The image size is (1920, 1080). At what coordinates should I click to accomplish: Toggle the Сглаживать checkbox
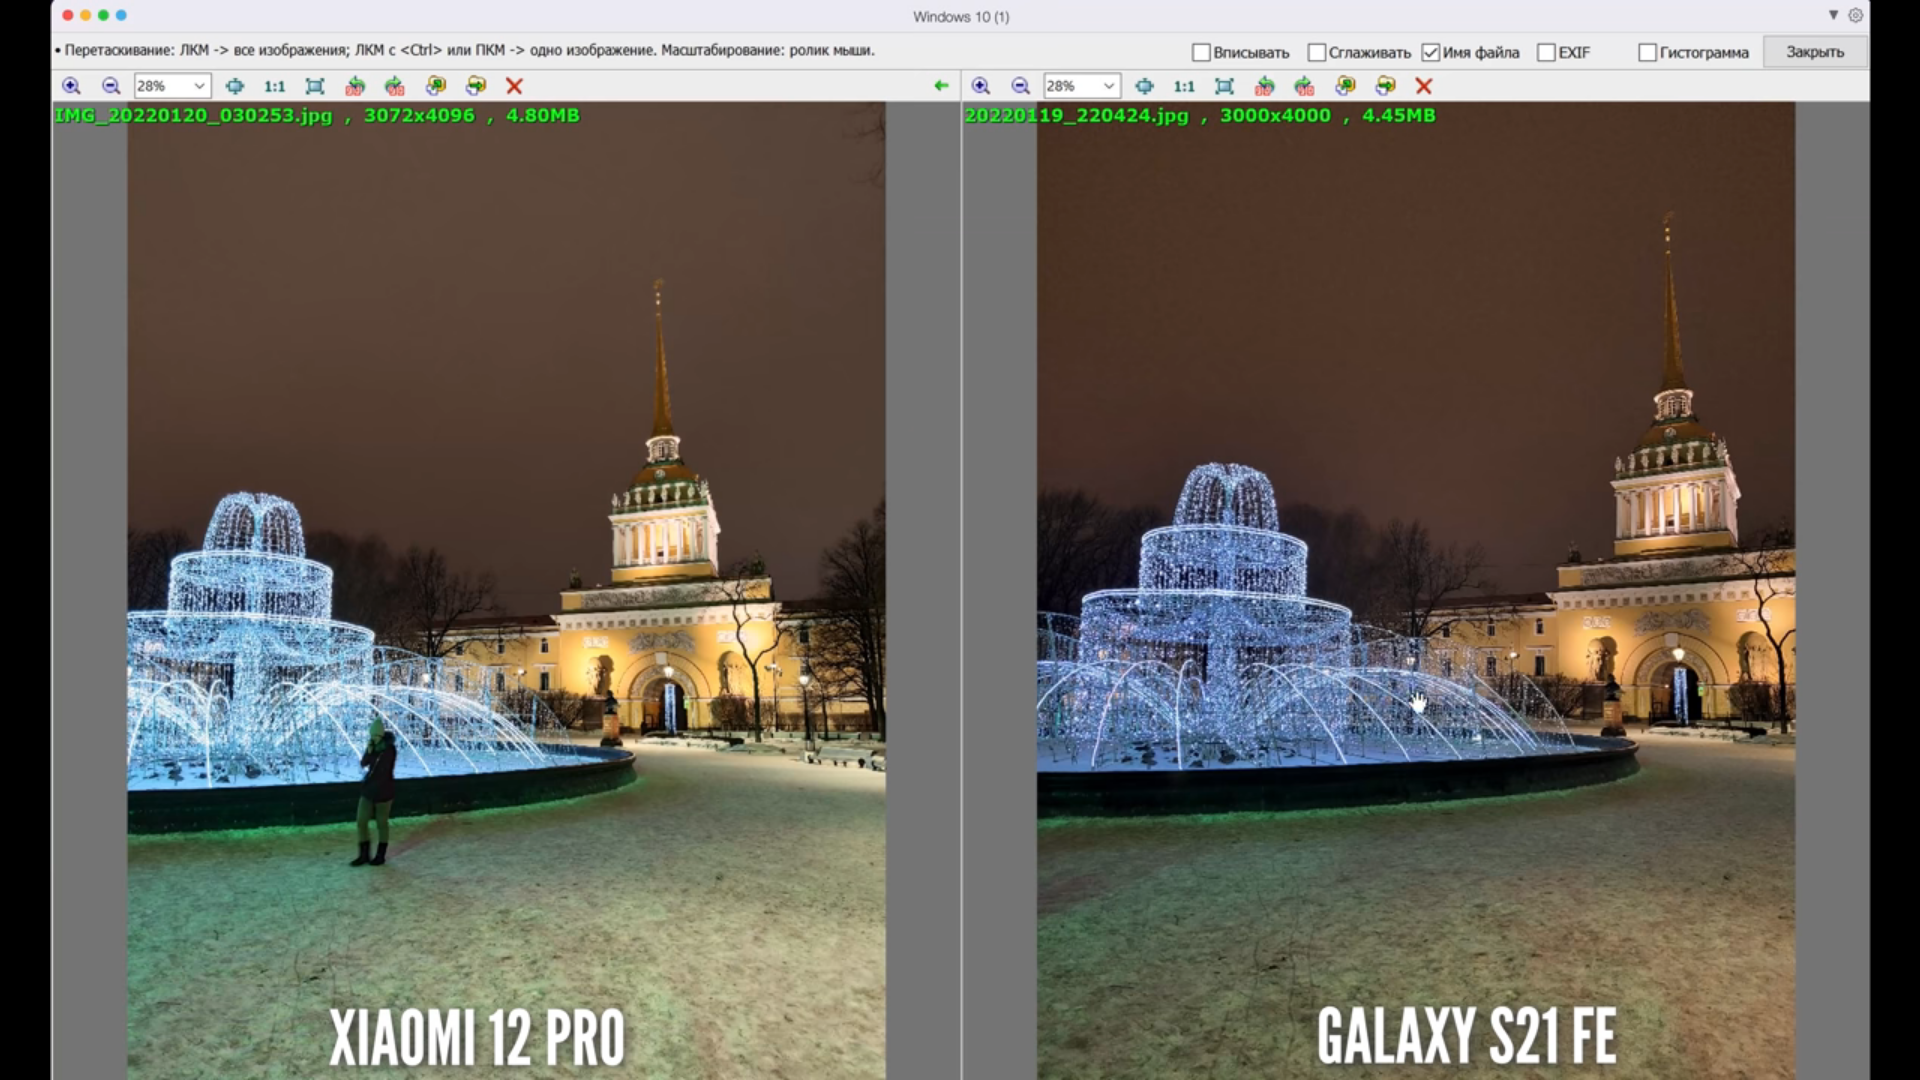pos(1317,52)
